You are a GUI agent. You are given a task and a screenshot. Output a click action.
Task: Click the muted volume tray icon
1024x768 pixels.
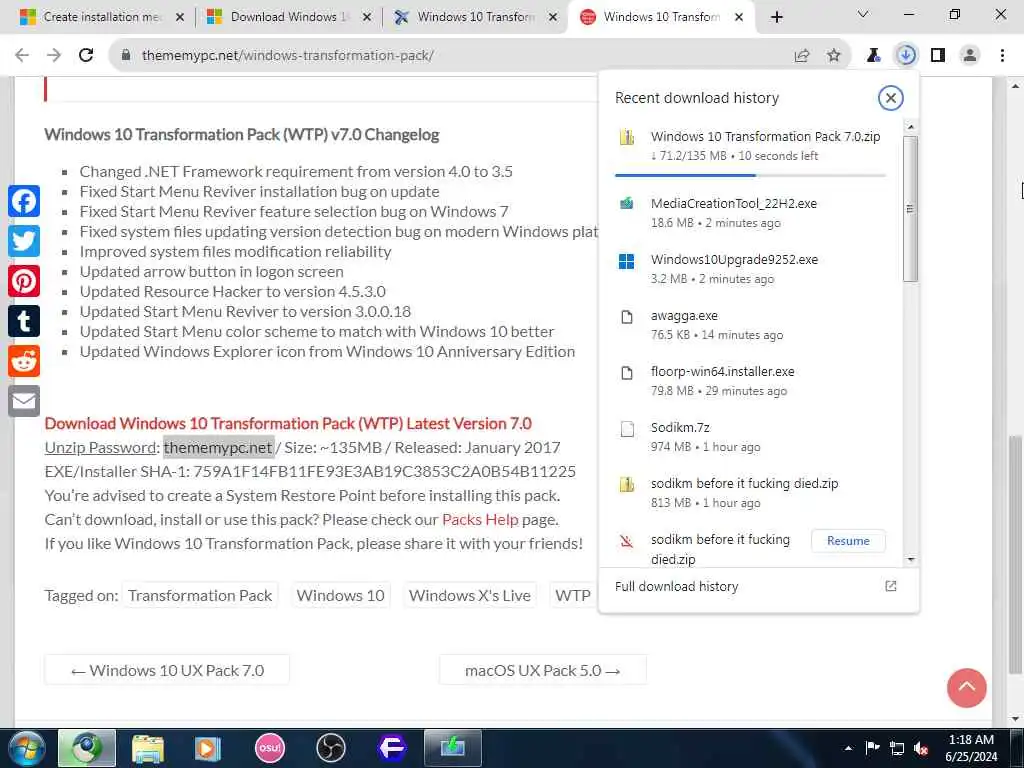click(x=921, y=749)
